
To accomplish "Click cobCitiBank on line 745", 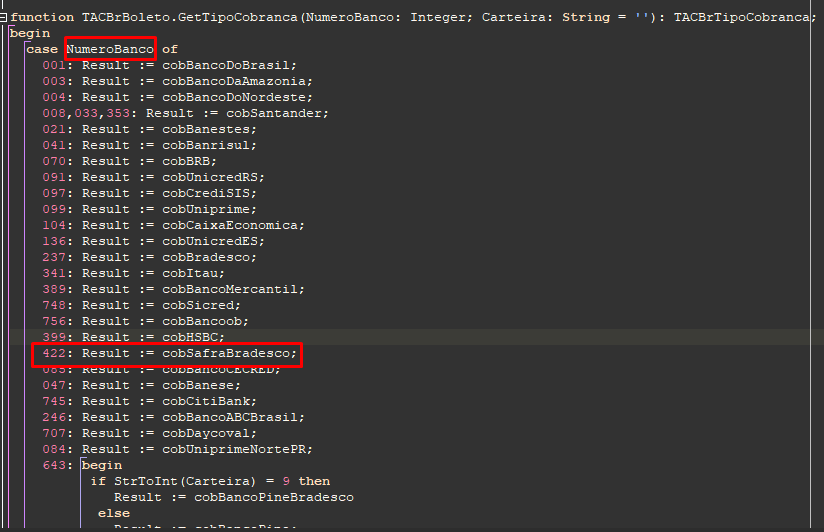I will 206,401.
